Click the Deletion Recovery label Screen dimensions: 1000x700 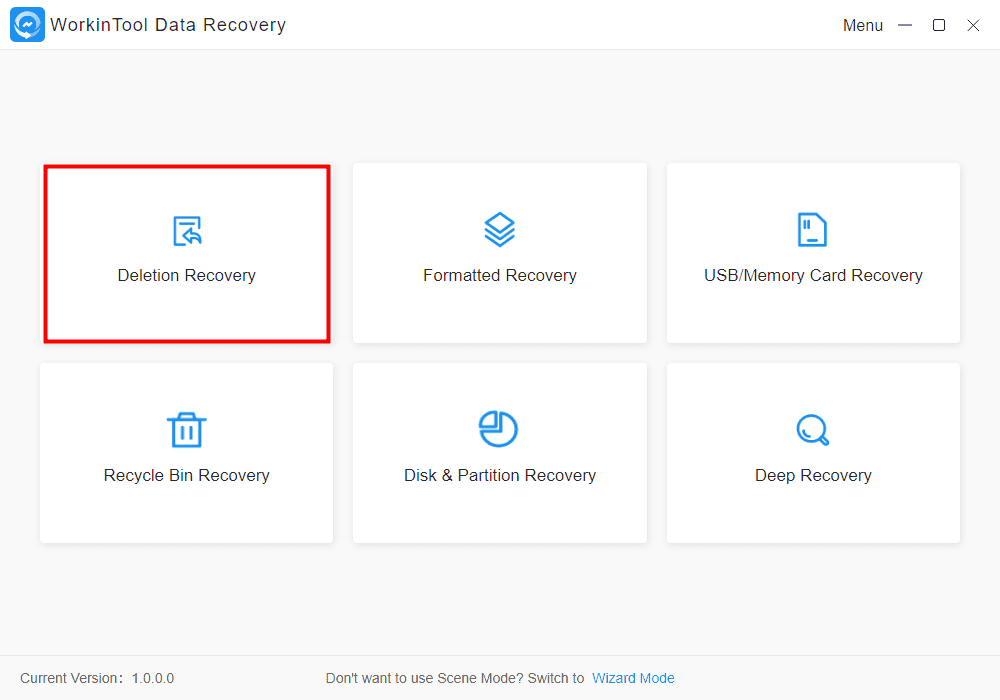pos(187,276)
